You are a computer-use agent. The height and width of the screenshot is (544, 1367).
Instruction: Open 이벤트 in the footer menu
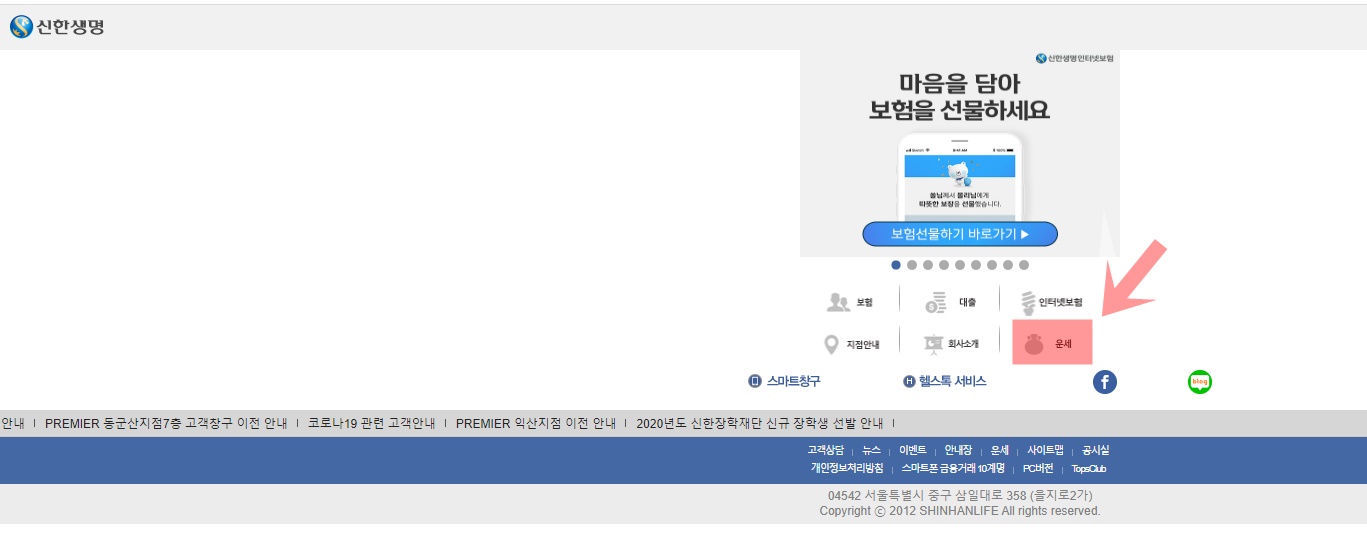click(x=912, y=450)
